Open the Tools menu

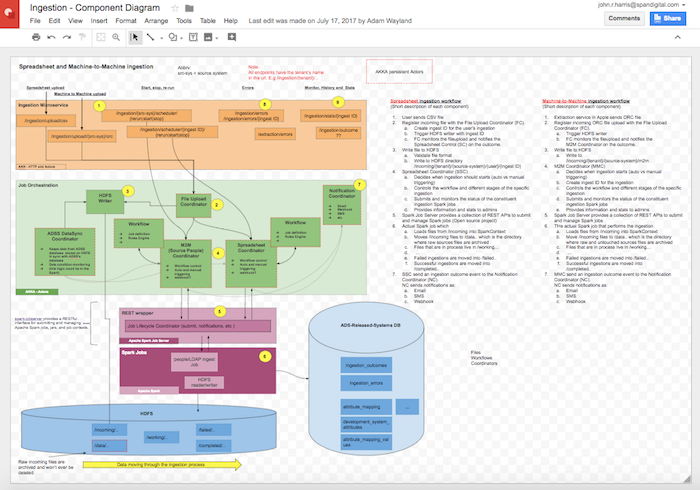tap(183, 21)
